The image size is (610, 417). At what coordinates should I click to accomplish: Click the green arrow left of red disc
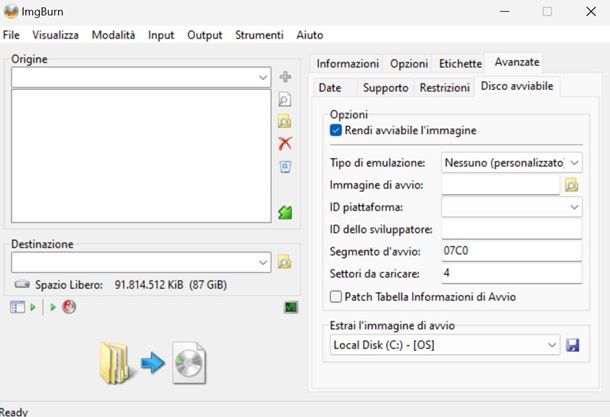coord(53,307)
